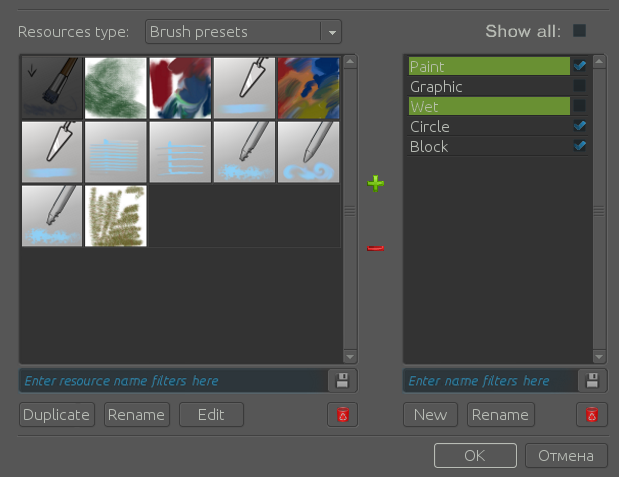619x477 pixels.
Task: Enable the Graphic tag checkbox
Action: point(579,86)
